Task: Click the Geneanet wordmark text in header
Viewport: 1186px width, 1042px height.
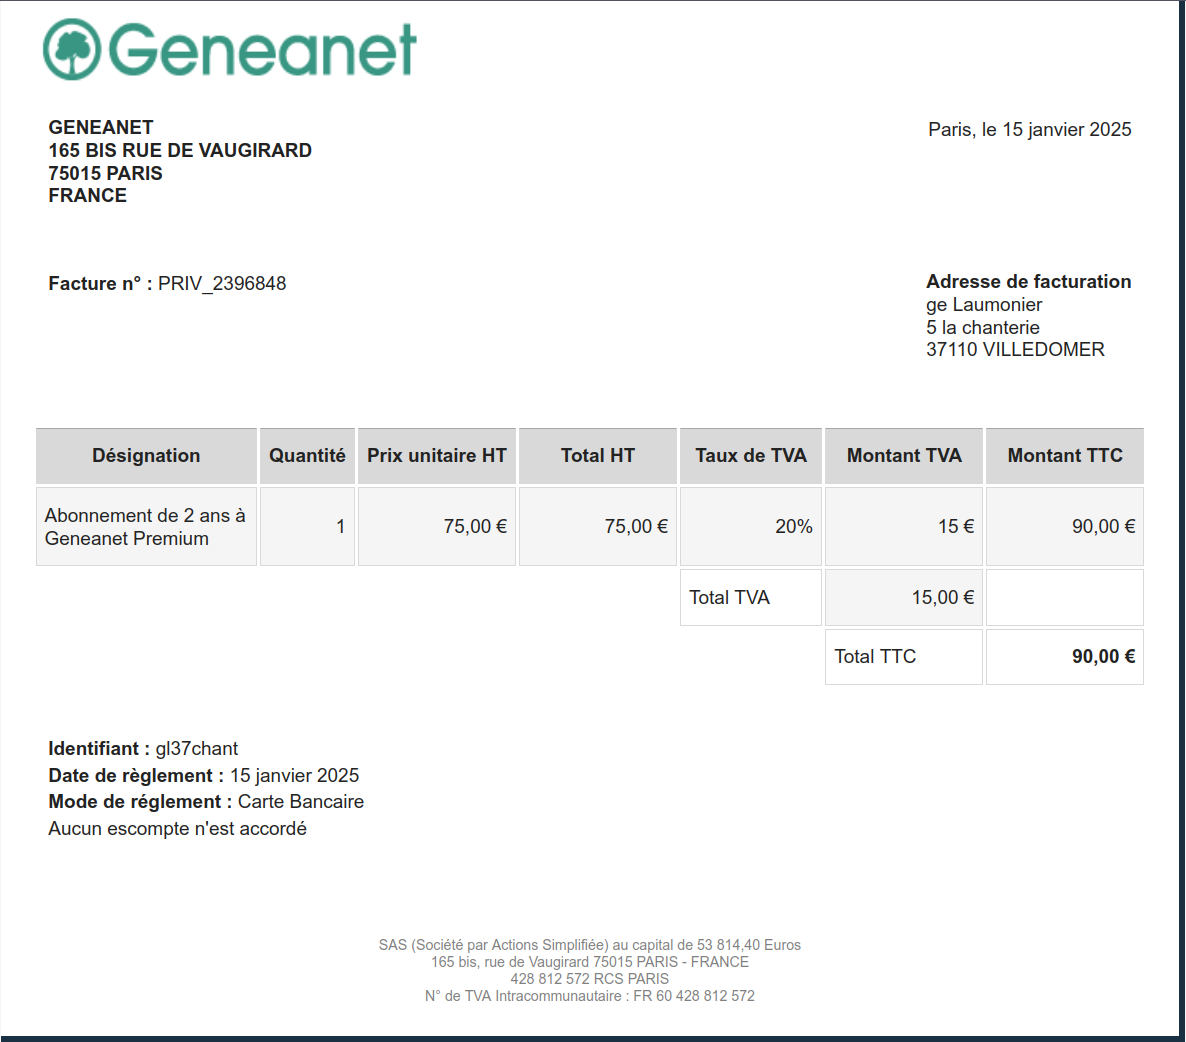Action: (262, 50)
